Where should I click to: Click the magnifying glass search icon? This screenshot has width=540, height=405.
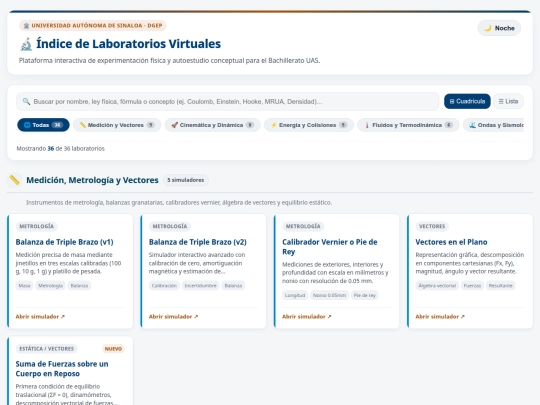[x=26, y=101]
